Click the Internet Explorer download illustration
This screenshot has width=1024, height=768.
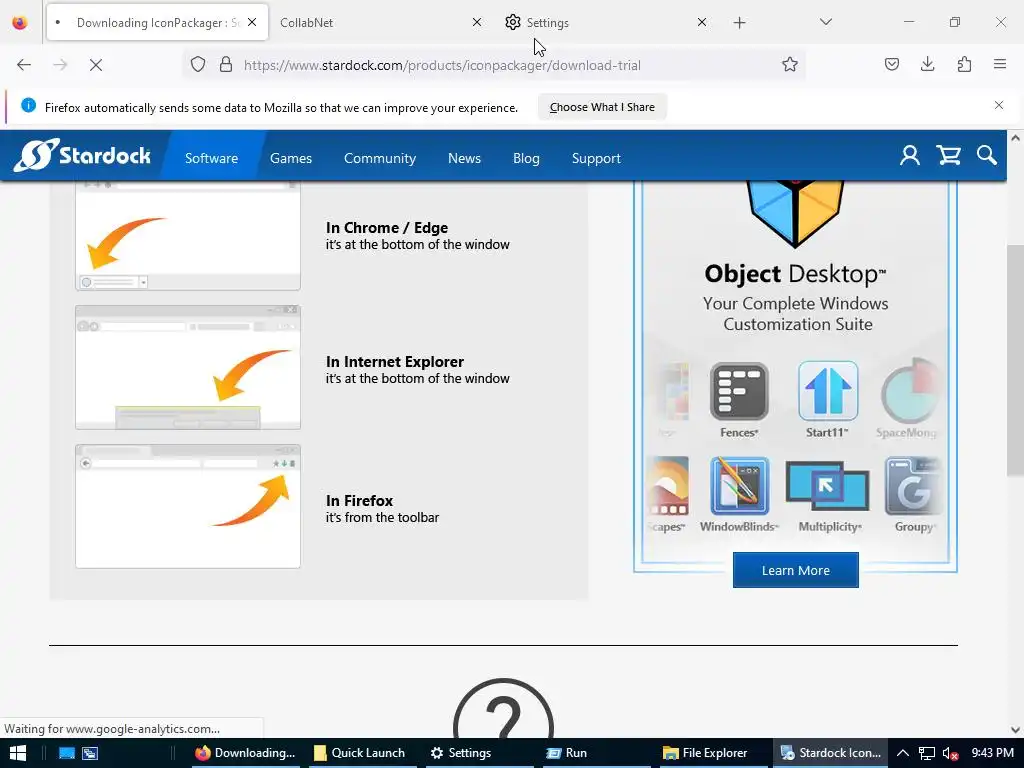188,367
